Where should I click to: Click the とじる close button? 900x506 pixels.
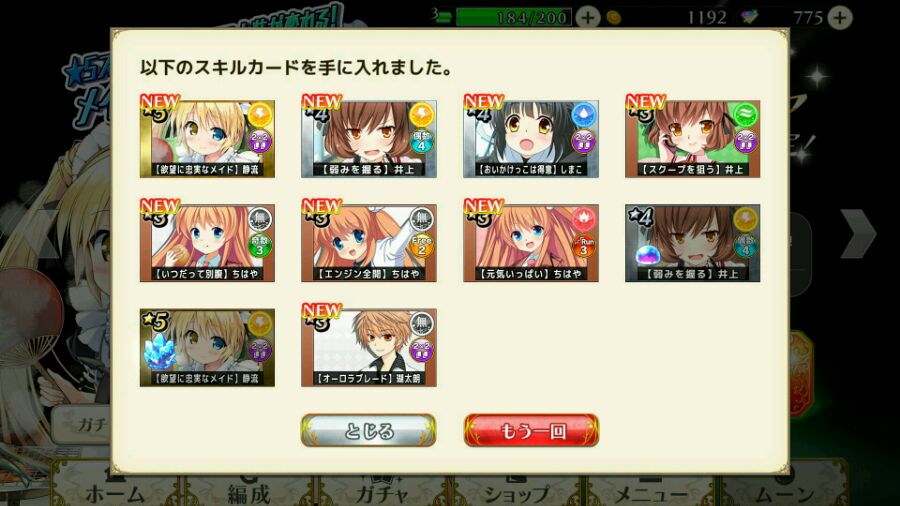click(368, 430)
